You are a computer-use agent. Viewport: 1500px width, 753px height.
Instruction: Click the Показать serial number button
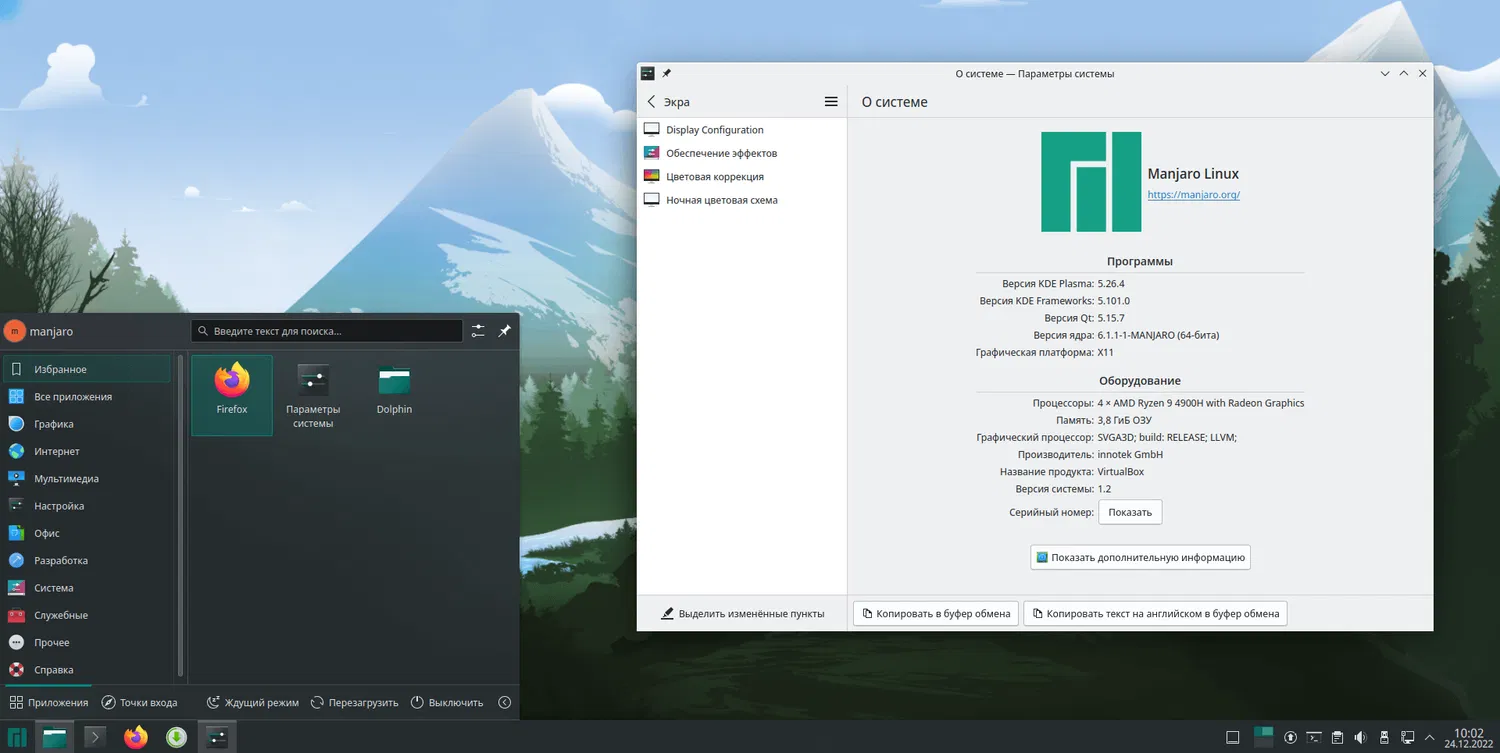coord(1129,512)
